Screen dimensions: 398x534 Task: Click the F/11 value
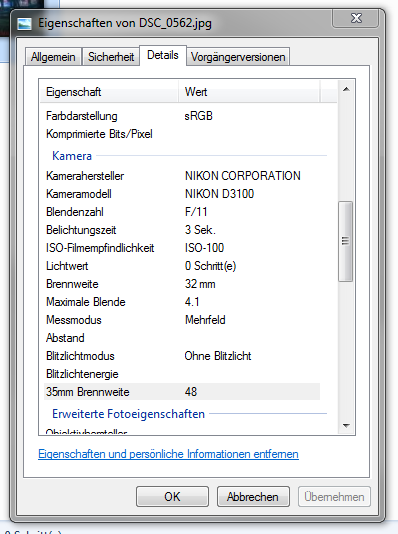click(196, 212)
